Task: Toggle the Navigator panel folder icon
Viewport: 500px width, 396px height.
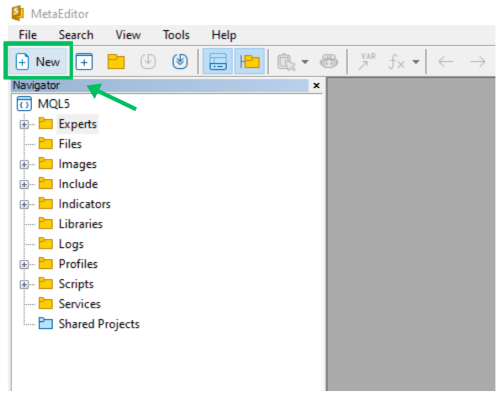Action: pyautogui.click(x=250, y=62)
